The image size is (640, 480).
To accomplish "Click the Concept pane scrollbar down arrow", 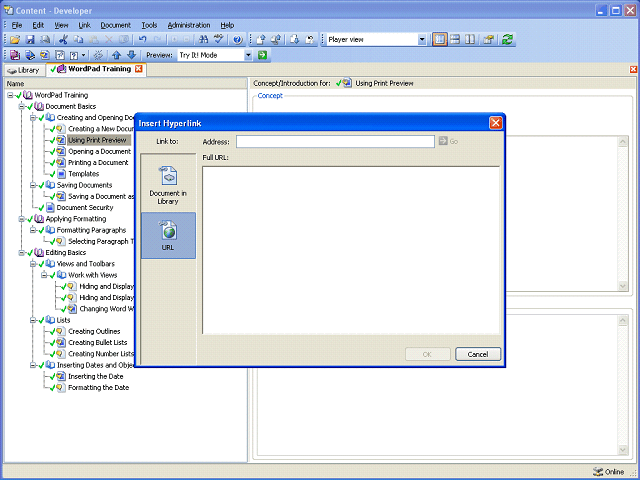I will [622, 286].
